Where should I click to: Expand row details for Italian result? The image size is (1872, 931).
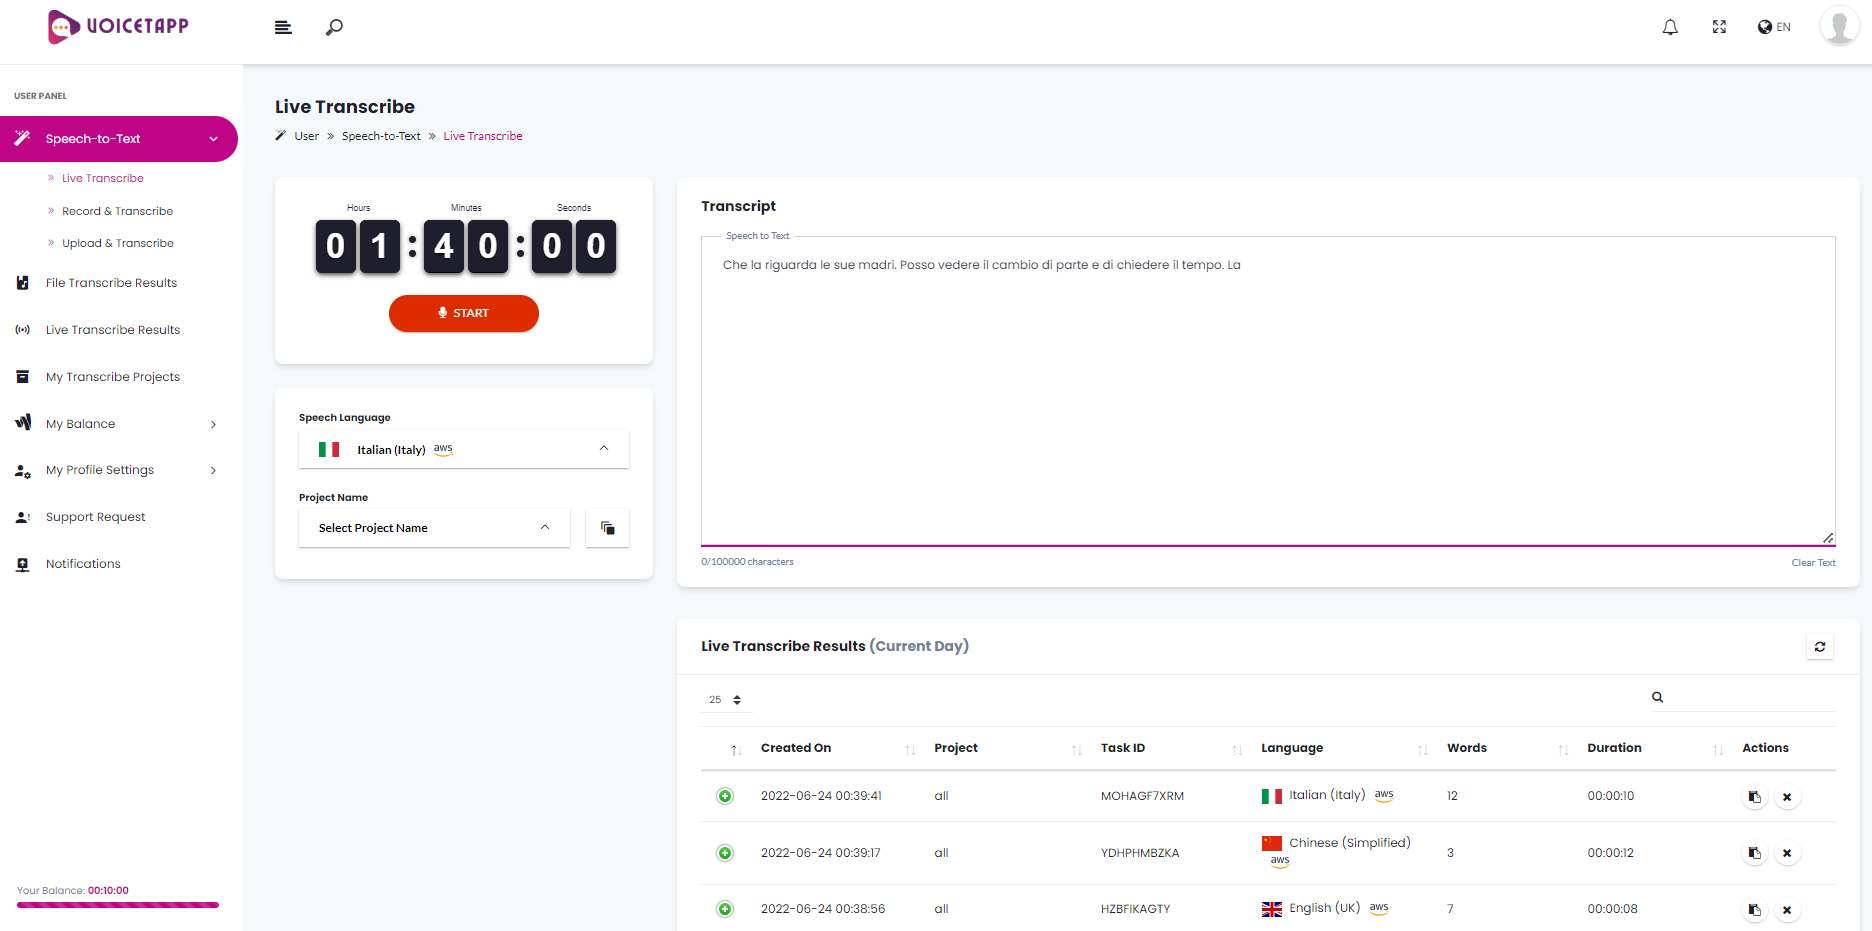(x=725, y=796)
